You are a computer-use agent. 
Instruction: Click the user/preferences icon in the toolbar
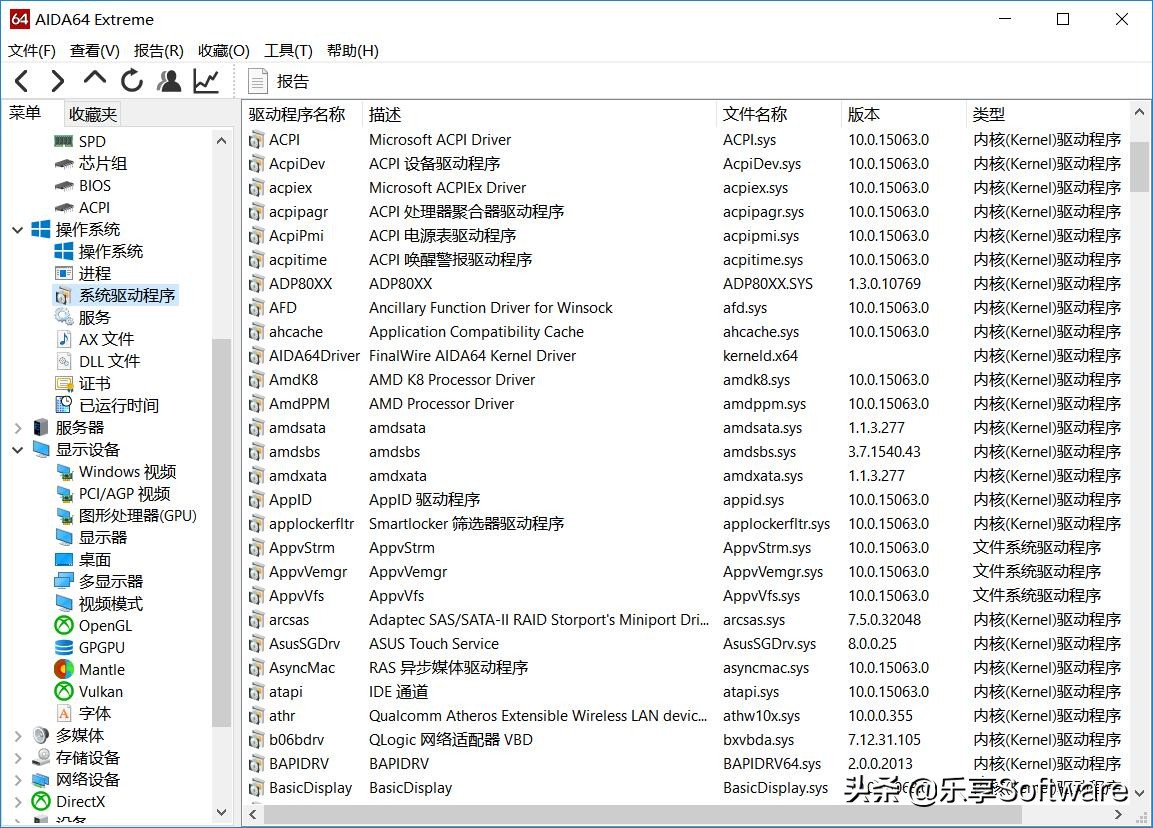point(168,81)
